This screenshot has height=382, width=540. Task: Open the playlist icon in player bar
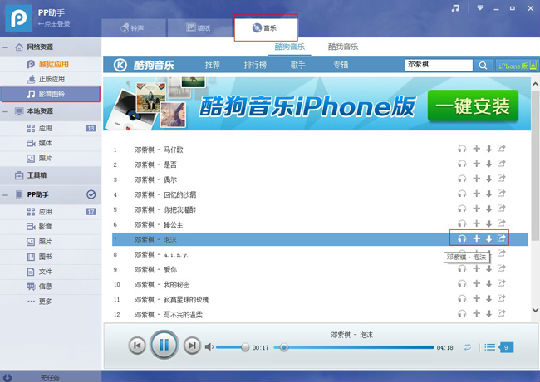489,347
